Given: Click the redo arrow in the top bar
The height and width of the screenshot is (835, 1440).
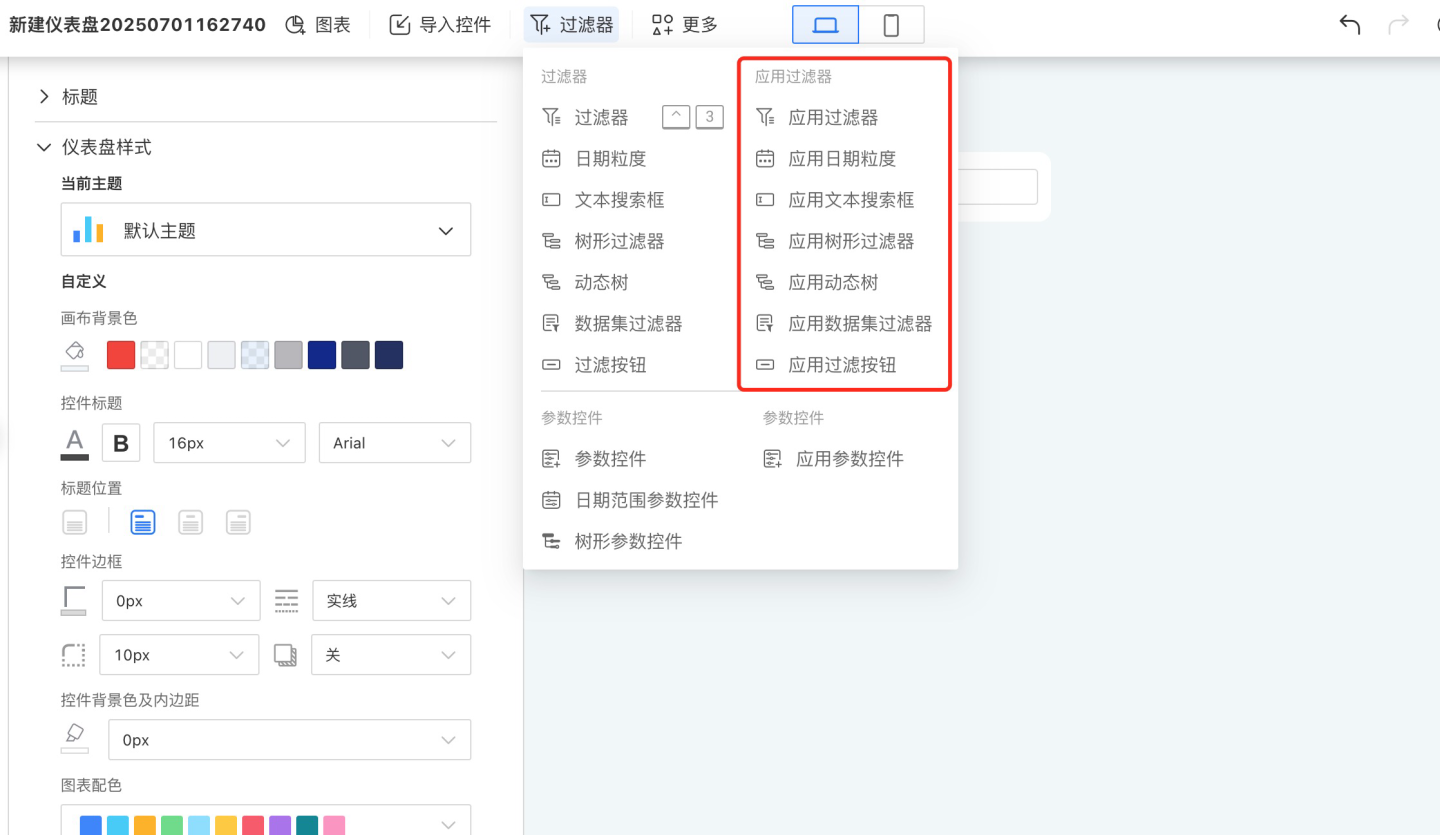Looking at the screenshot, I should 1399,25.
